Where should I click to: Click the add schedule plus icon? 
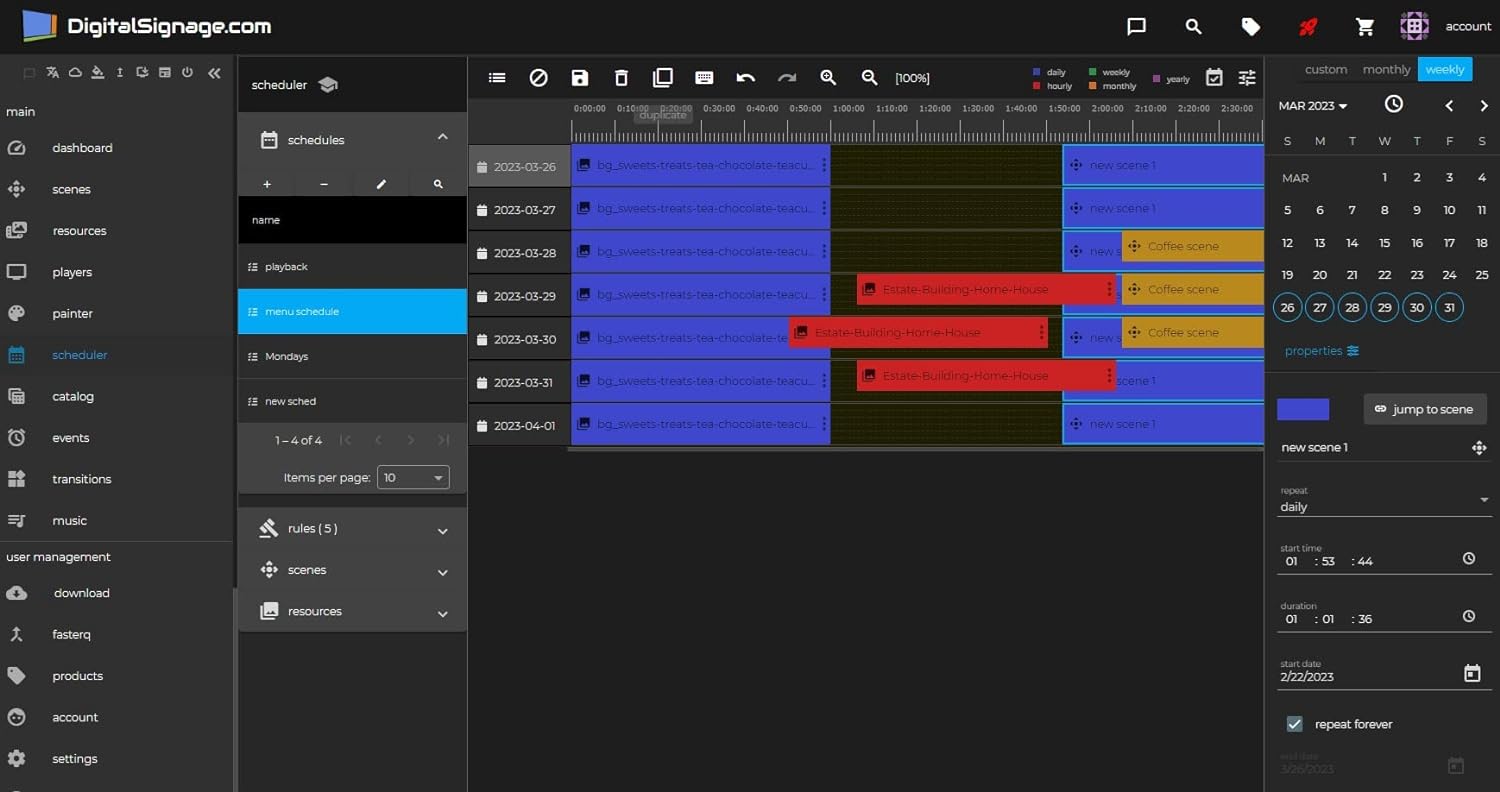click(x=267, y=184)
